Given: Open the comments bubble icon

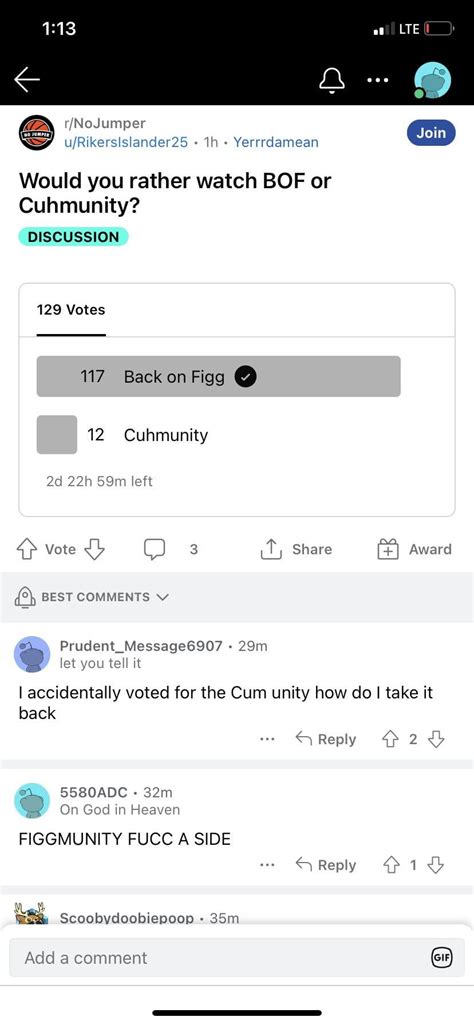Looking at the screenshot, I should coord(154,550).
